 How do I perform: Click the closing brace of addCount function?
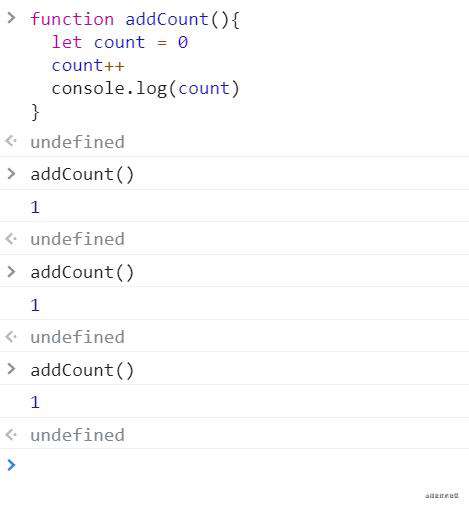tap(35, 112)
